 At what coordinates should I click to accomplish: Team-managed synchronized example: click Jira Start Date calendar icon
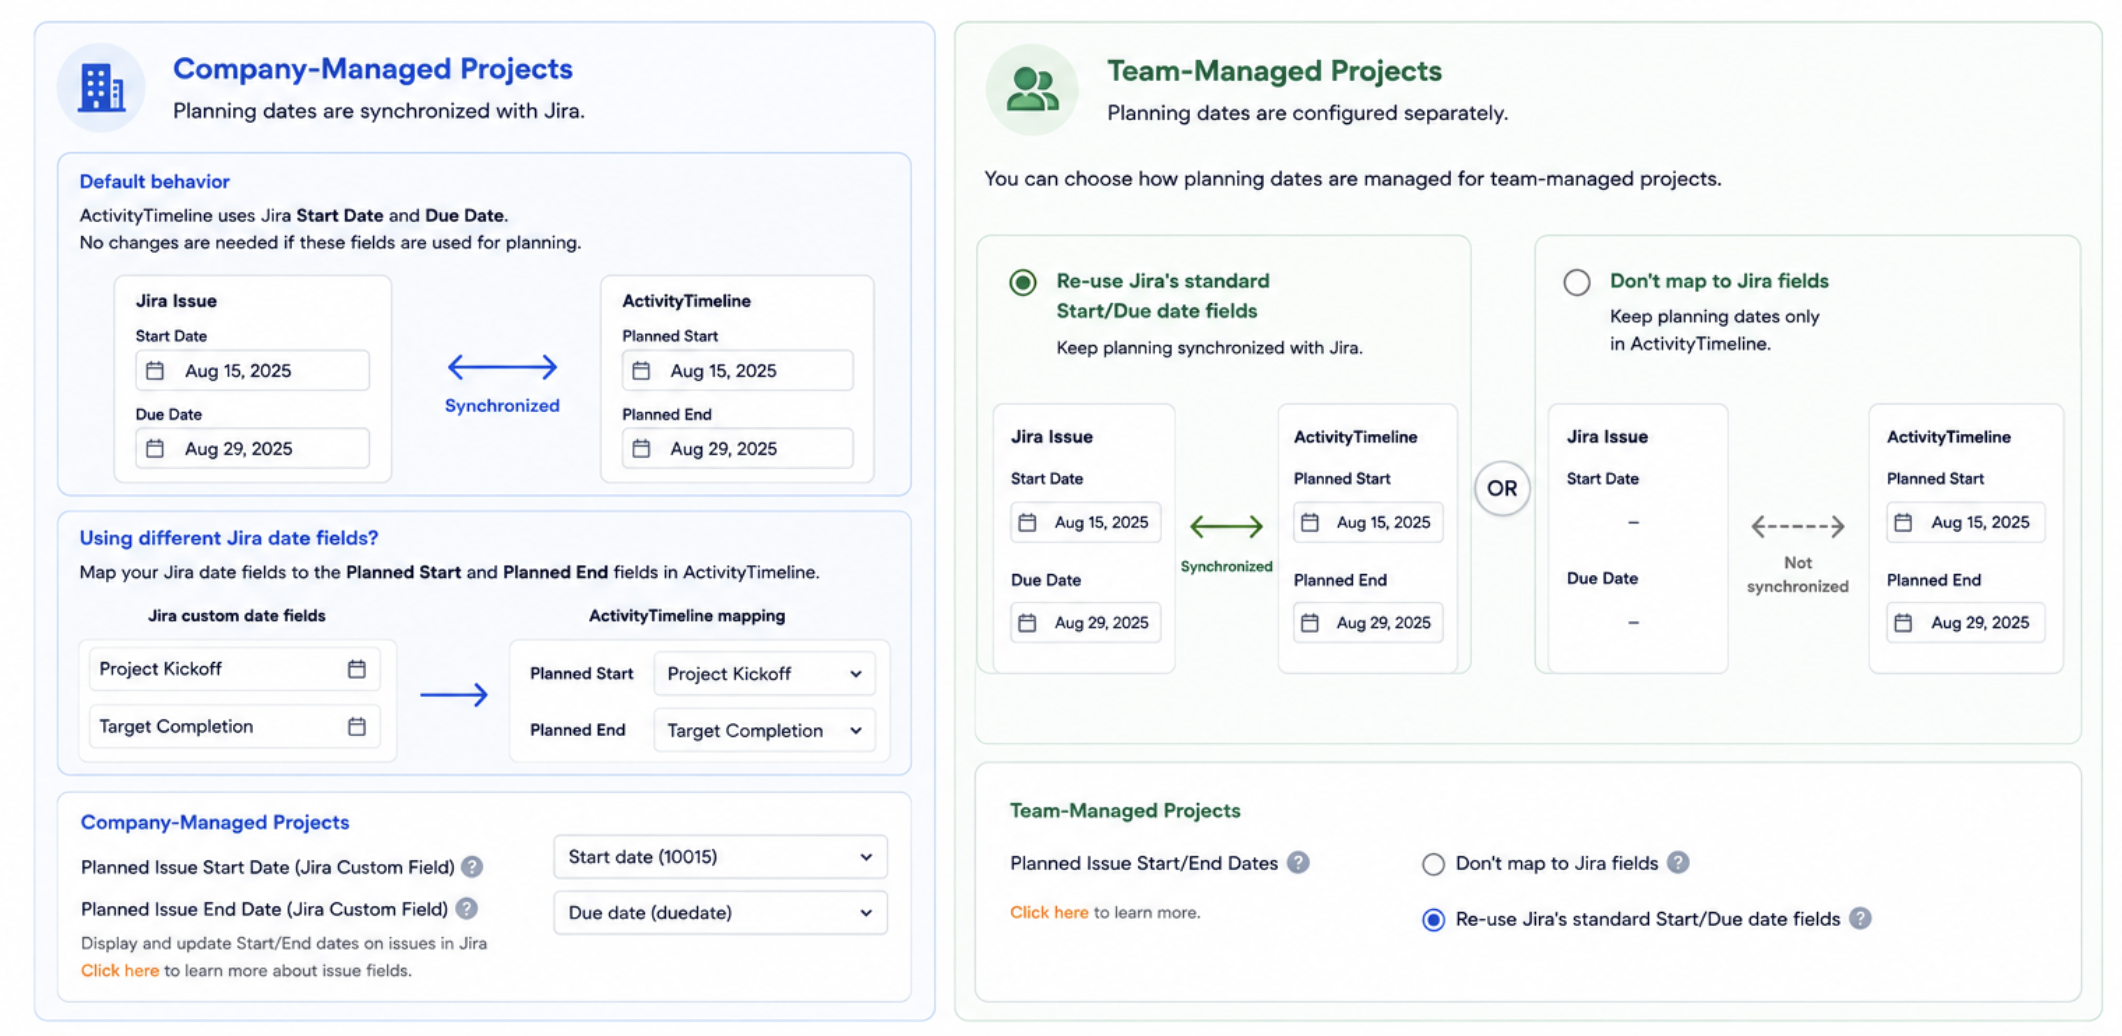tap(1027, 523)
